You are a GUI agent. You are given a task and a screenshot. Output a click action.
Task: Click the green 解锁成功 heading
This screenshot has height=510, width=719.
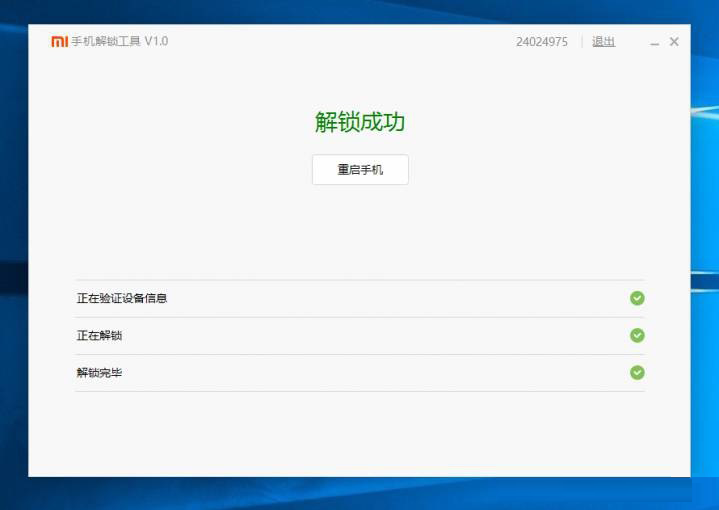(360, 122)
